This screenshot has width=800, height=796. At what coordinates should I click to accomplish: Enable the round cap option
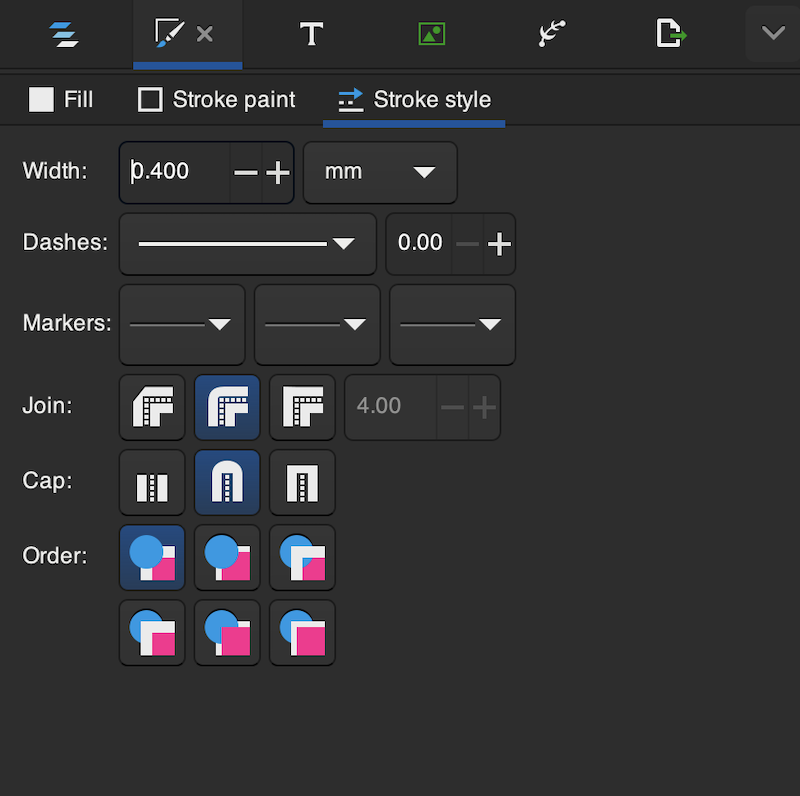227,482
